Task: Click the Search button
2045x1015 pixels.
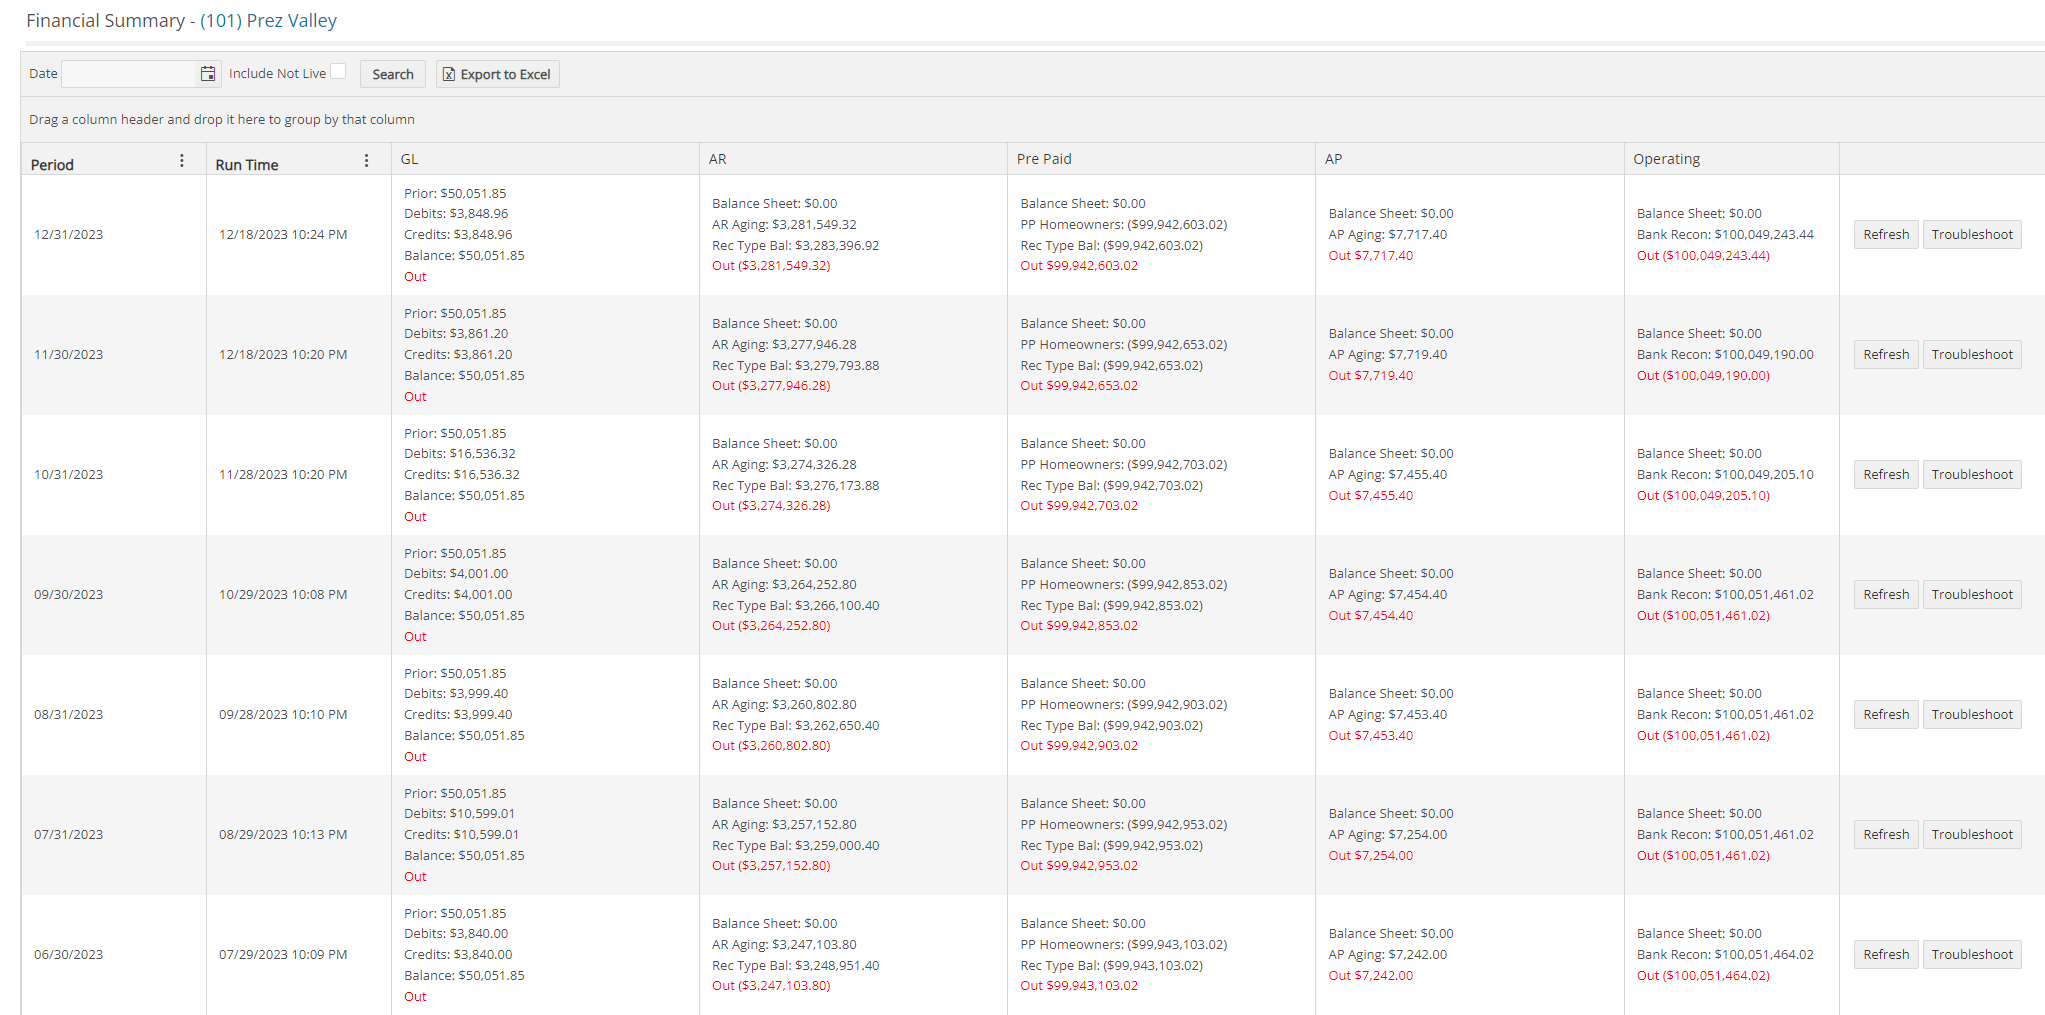Action: coord(392,73)
